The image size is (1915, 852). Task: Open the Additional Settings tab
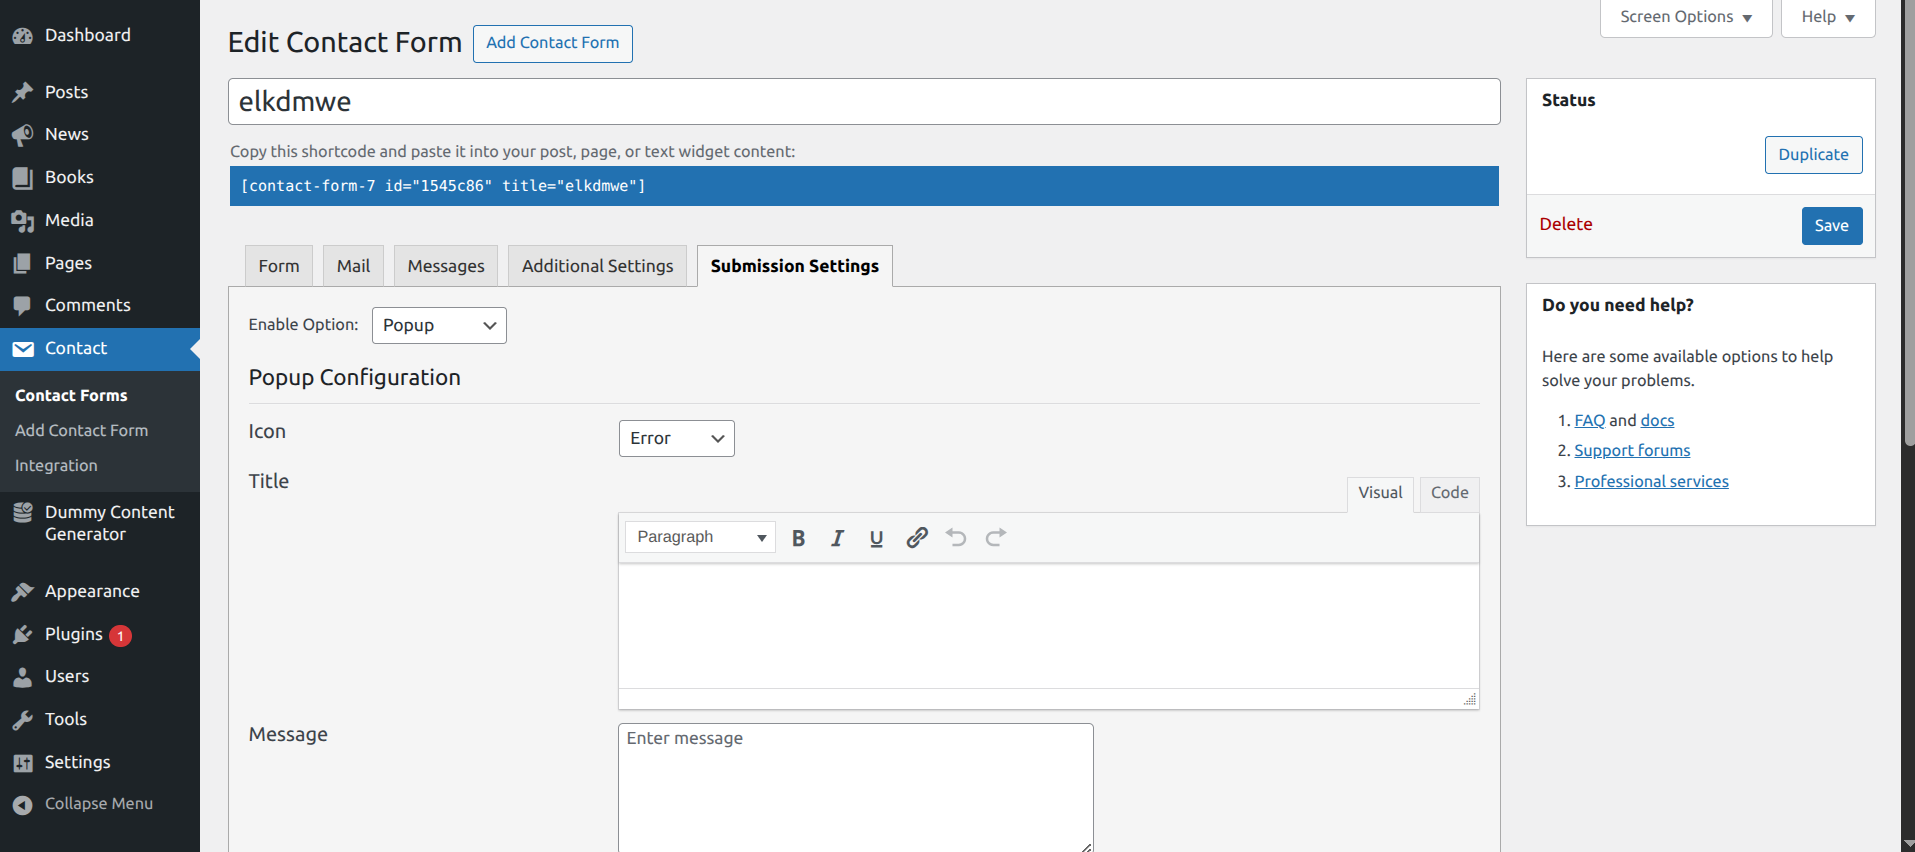click(597, 266)
